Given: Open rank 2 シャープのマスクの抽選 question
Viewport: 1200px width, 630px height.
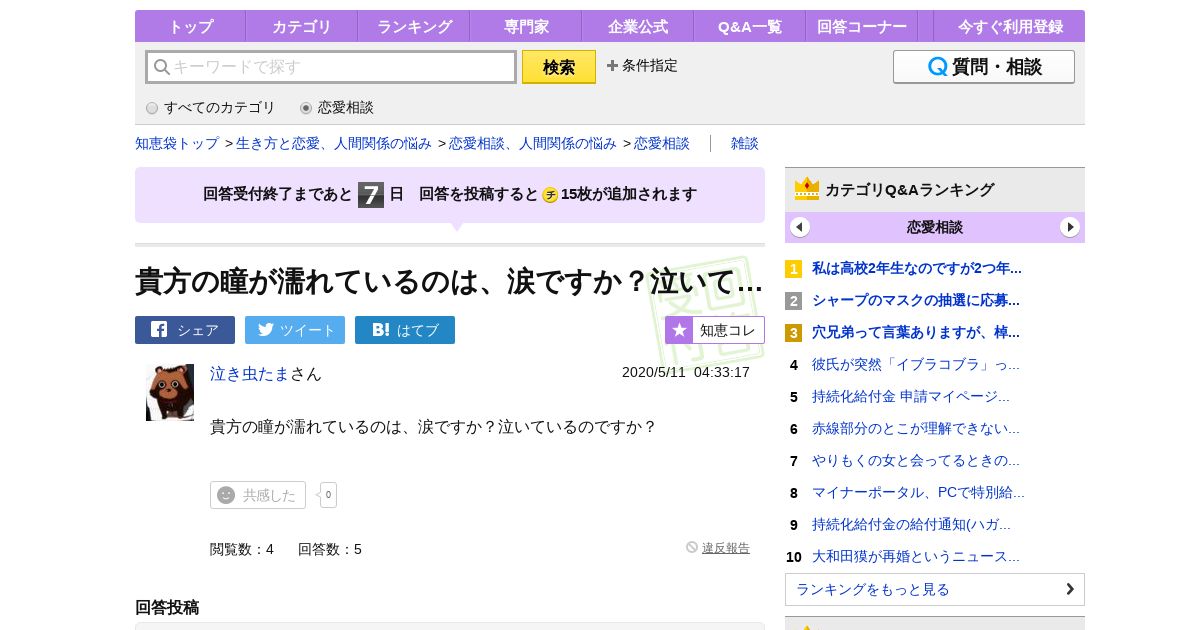Looking at the screenshot, I should (916, 300).
